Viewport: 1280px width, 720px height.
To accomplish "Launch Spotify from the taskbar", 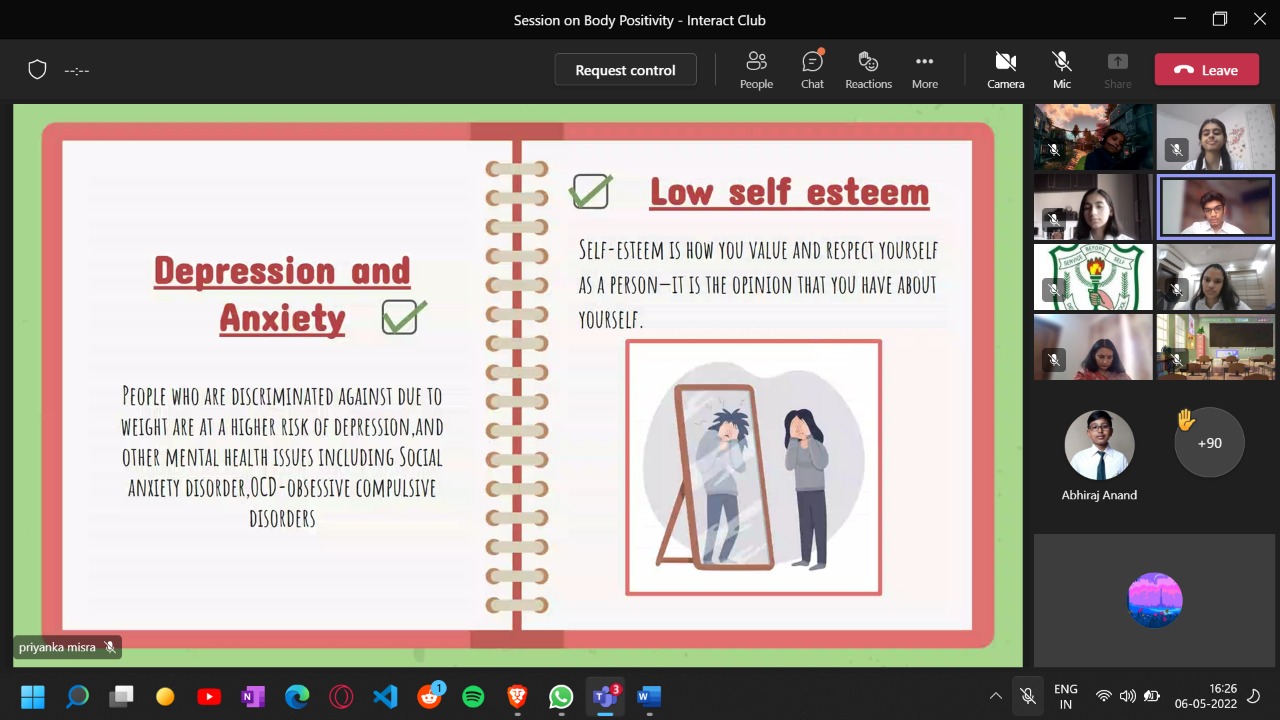I will [472, 695].
